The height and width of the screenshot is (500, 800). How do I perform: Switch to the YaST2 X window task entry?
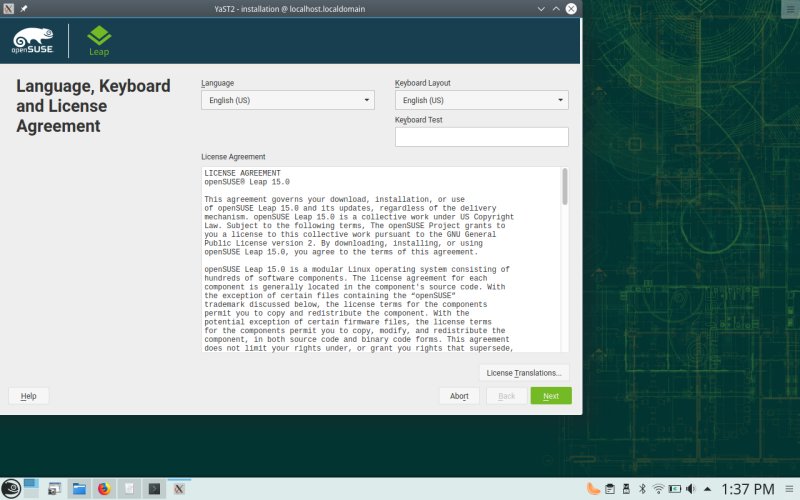[x=179, y=489]
